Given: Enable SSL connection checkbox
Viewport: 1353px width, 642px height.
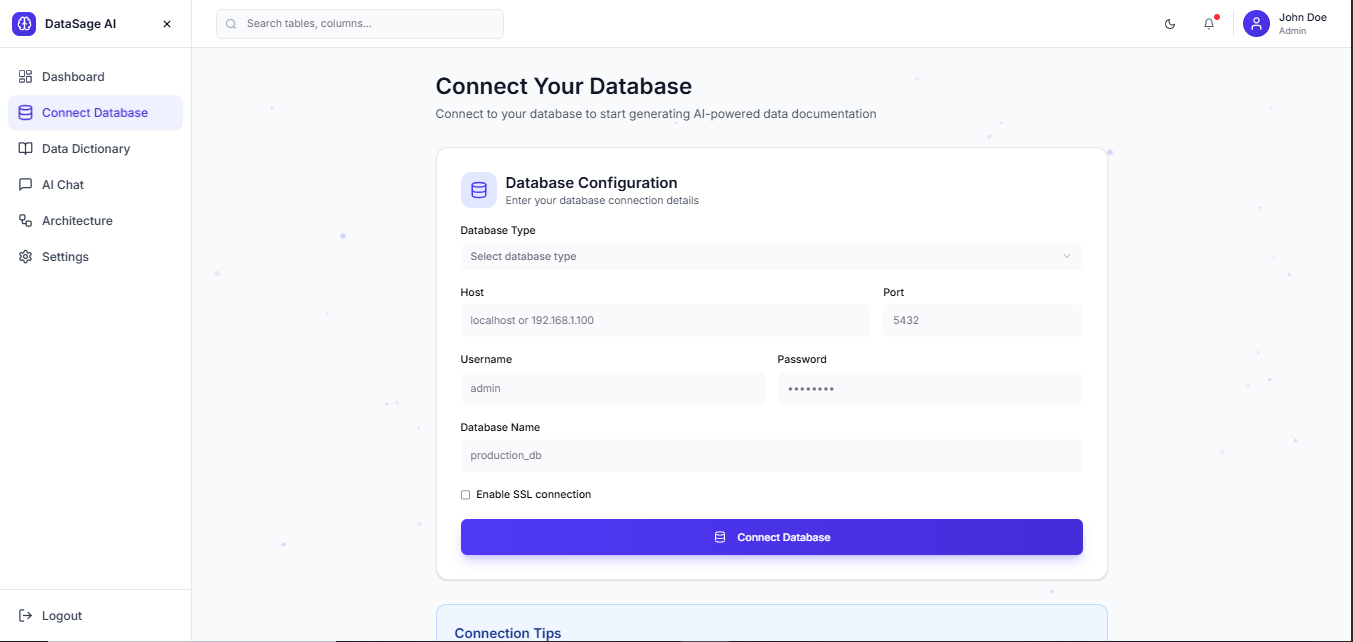Looking at the screenshot, I should click(465, 495).
